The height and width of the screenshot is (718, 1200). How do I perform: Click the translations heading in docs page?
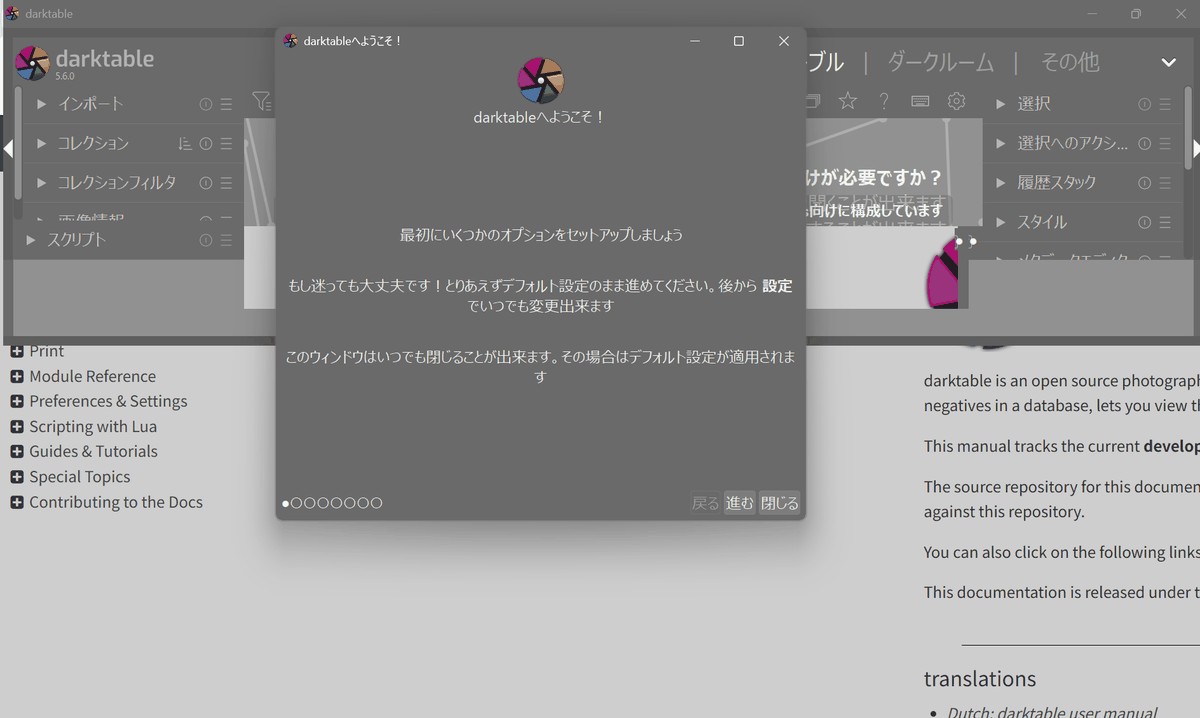pos(980,679)
